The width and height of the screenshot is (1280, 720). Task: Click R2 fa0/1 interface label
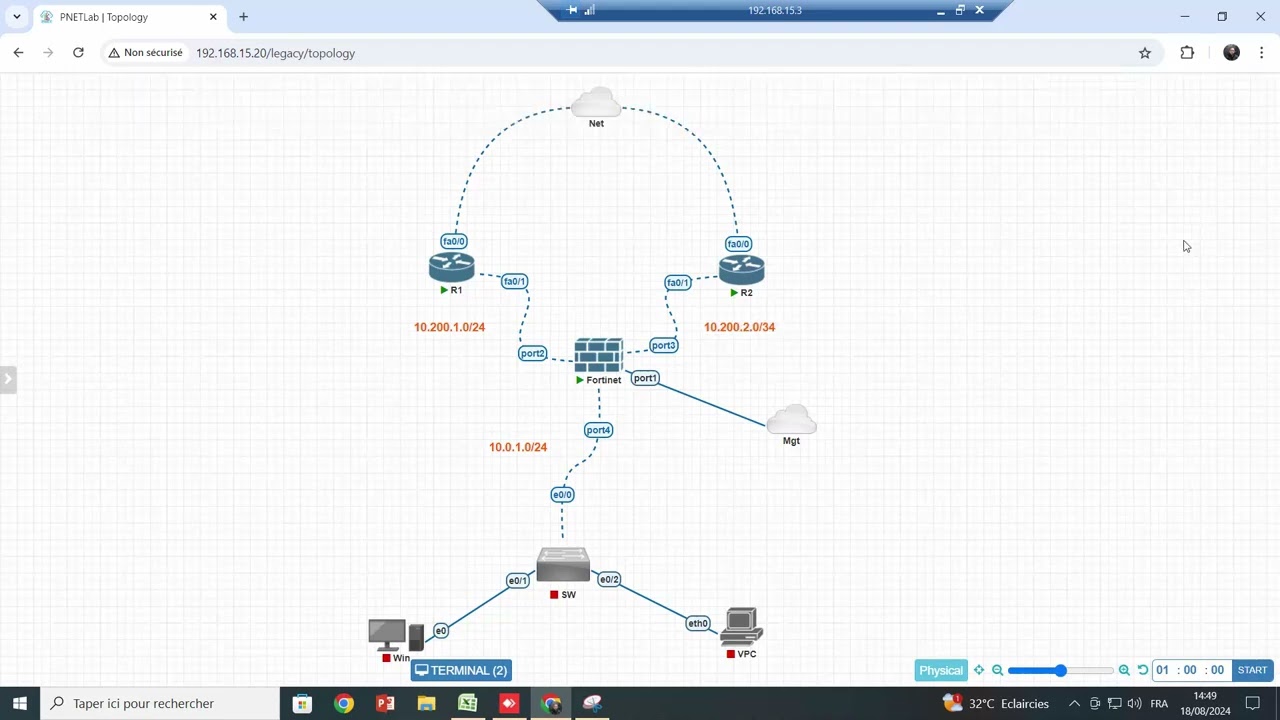pyautogui.click(x=678, y=283)
